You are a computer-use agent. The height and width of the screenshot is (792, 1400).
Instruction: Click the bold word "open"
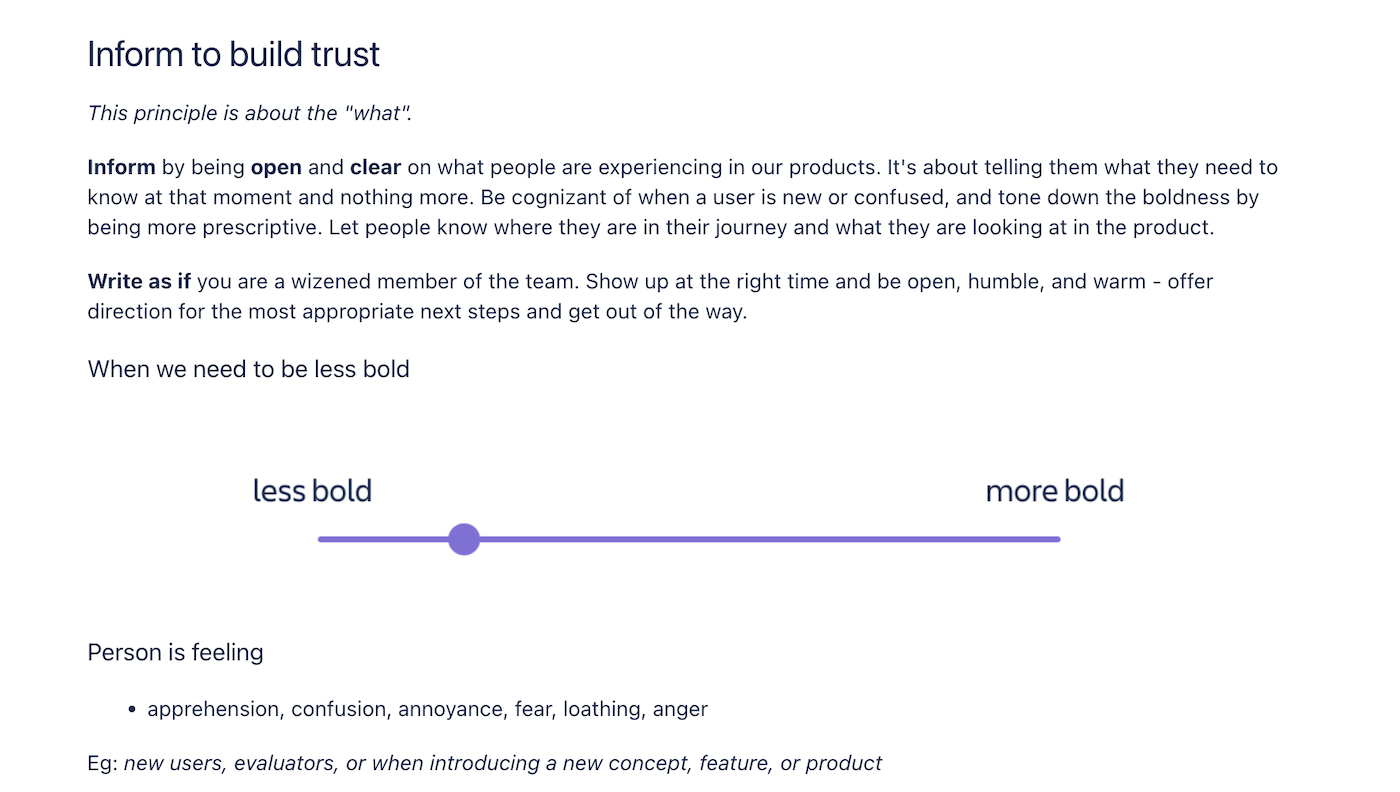click(276, 167)
